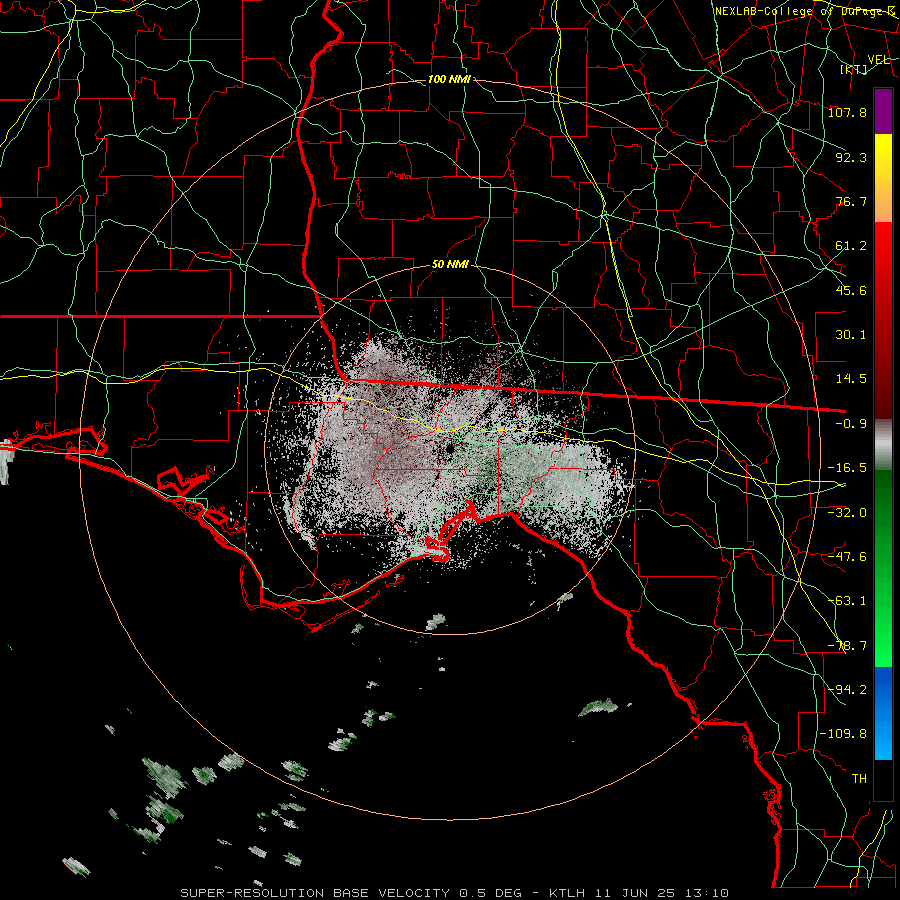Pick the gray near-zero segment of the color bar

coord(883,445)
